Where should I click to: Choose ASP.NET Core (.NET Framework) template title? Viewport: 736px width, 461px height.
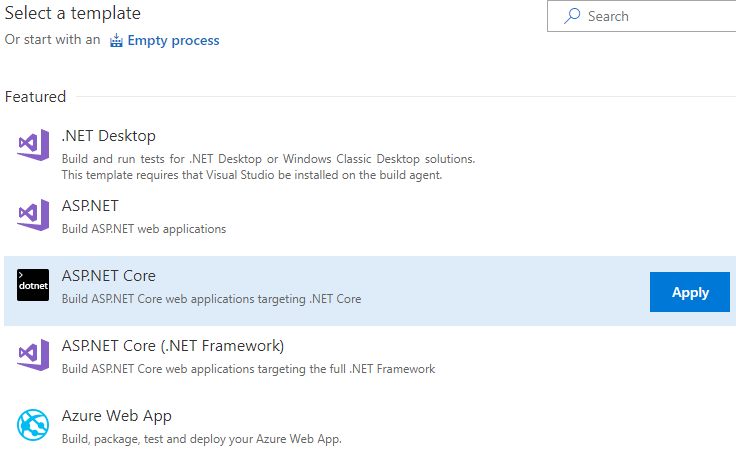tap(172, 346)
